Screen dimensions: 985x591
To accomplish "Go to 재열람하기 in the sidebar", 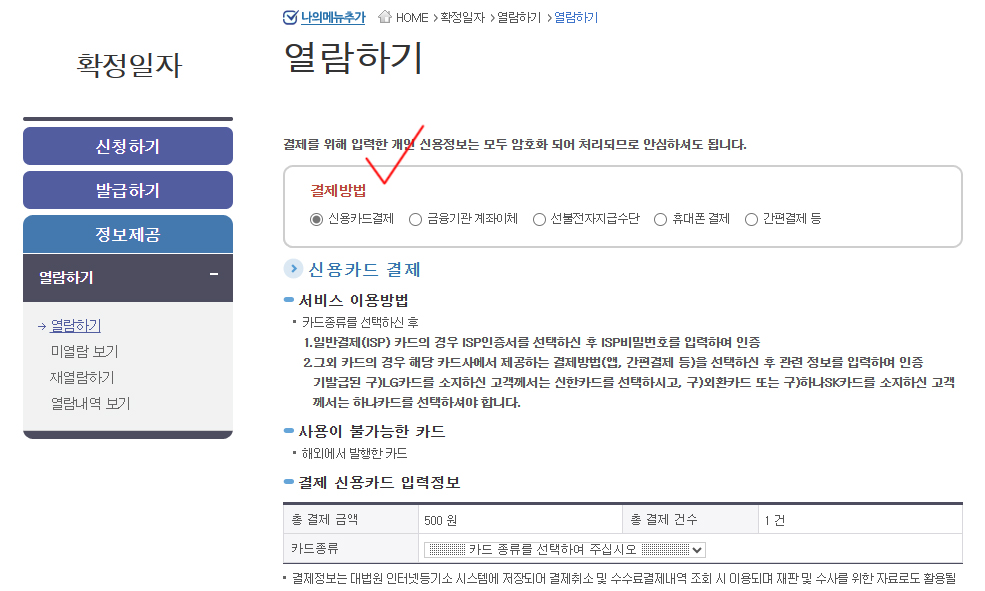I will [82, 377].
